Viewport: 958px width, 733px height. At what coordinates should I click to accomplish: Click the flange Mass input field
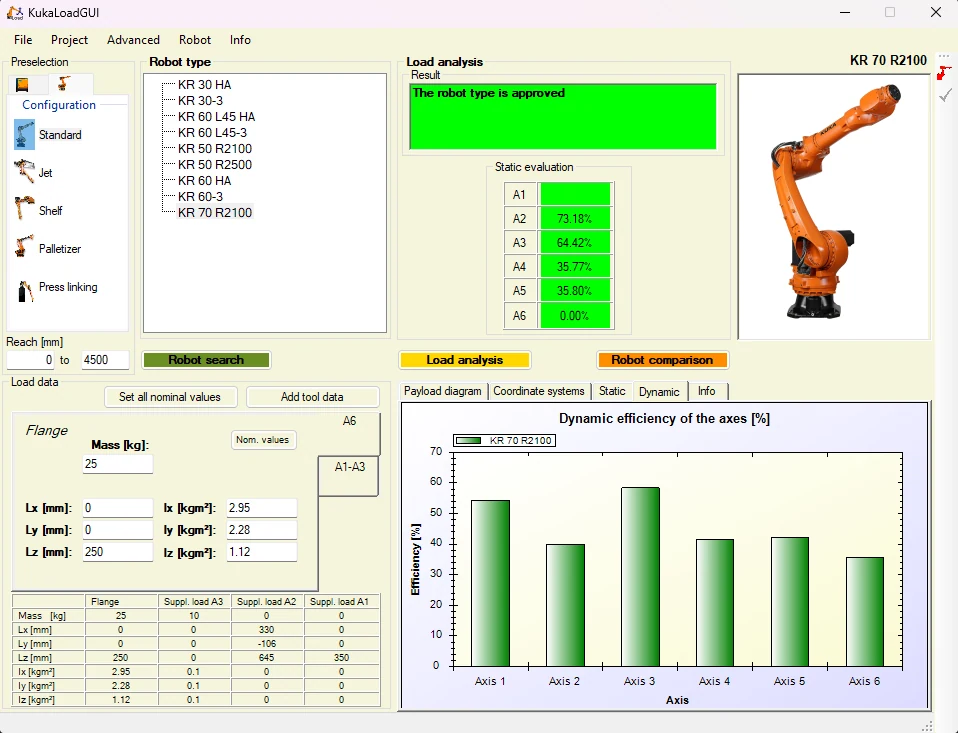coord(117,464)
